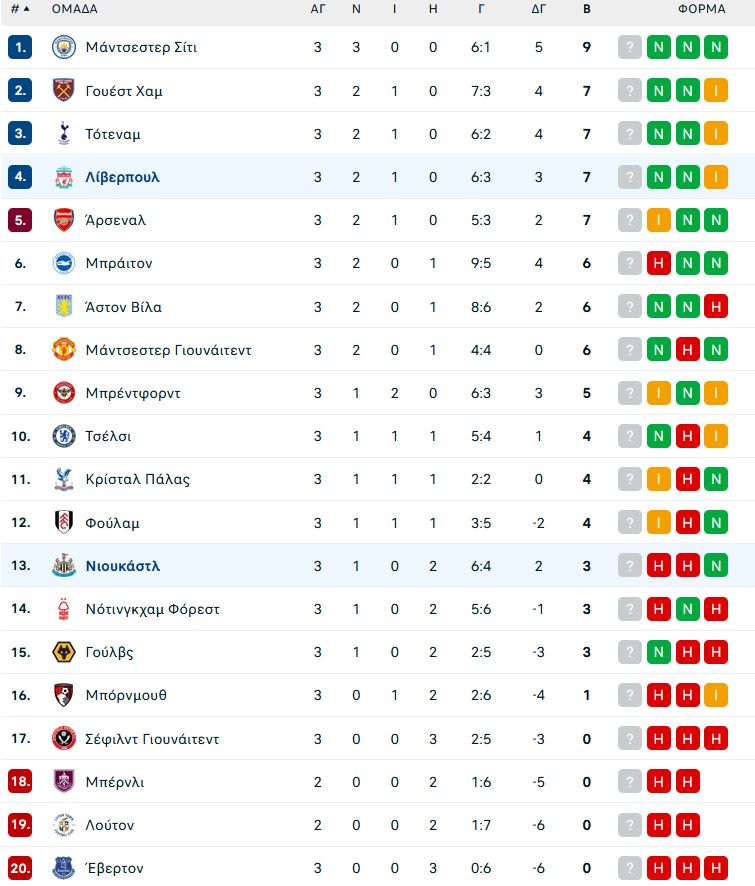Click the Manchester City club crest
755x886 pixels.
click(x=64, y=47)
